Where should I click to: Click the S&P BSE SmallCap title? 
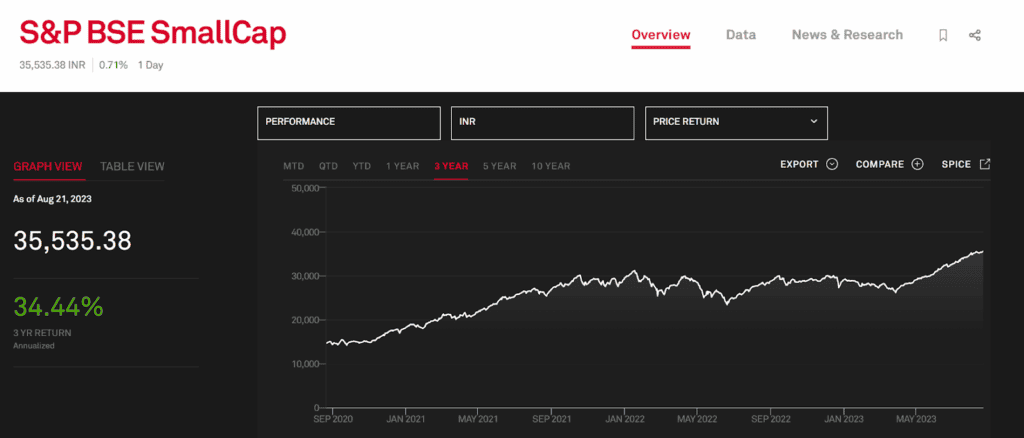(153, 34)
